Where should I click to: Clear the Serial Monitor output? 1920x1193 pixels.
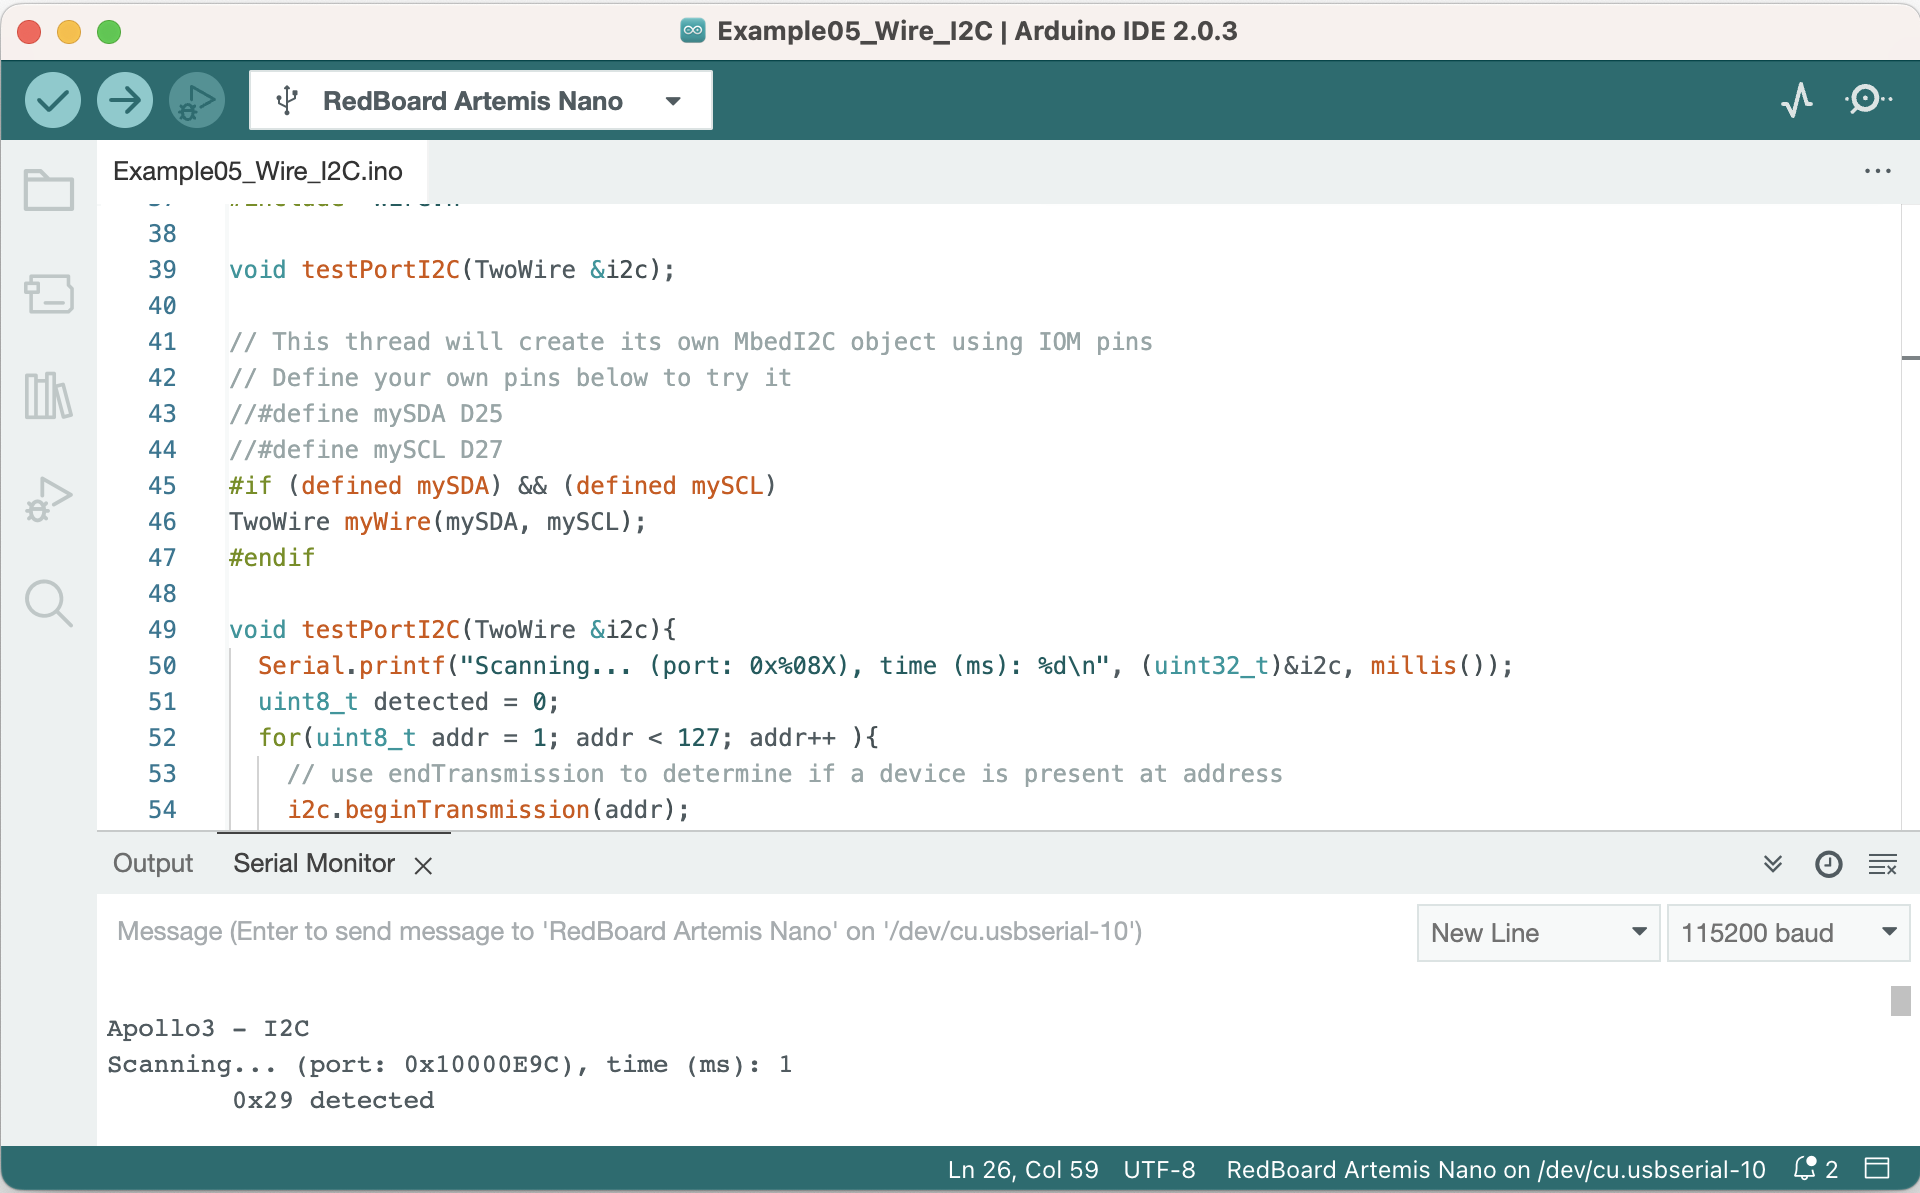pos(1883,864)
